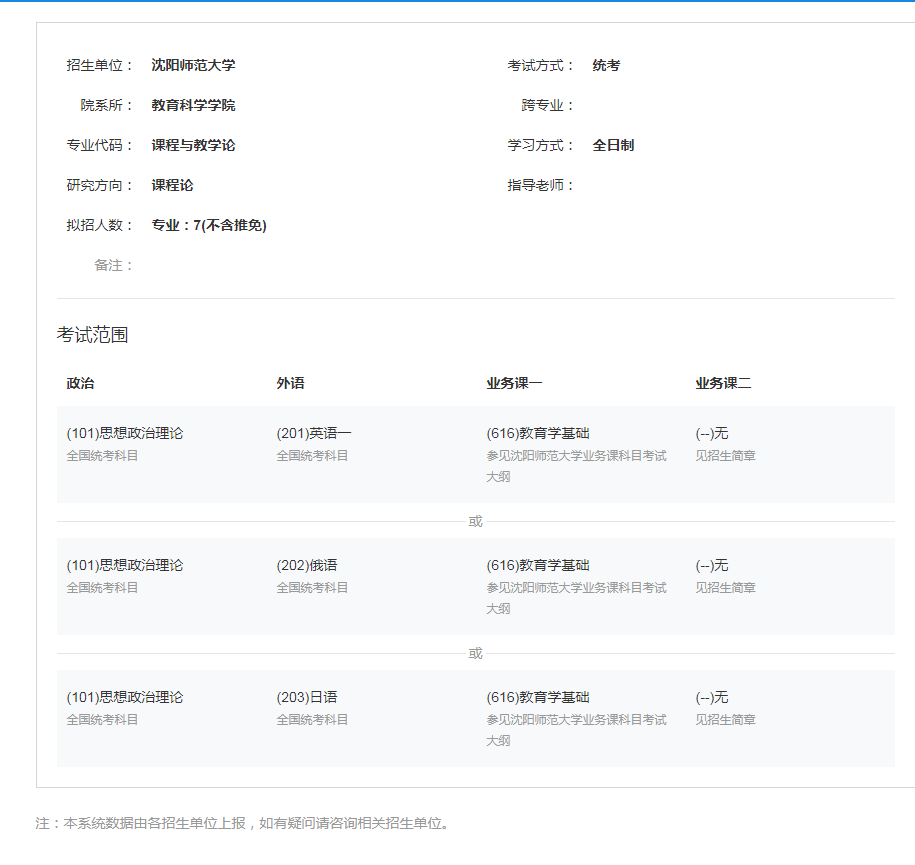Screen dimensions: 915x865
Task: Select the department value 教育科学学院
Action: [x=193, y=105]
